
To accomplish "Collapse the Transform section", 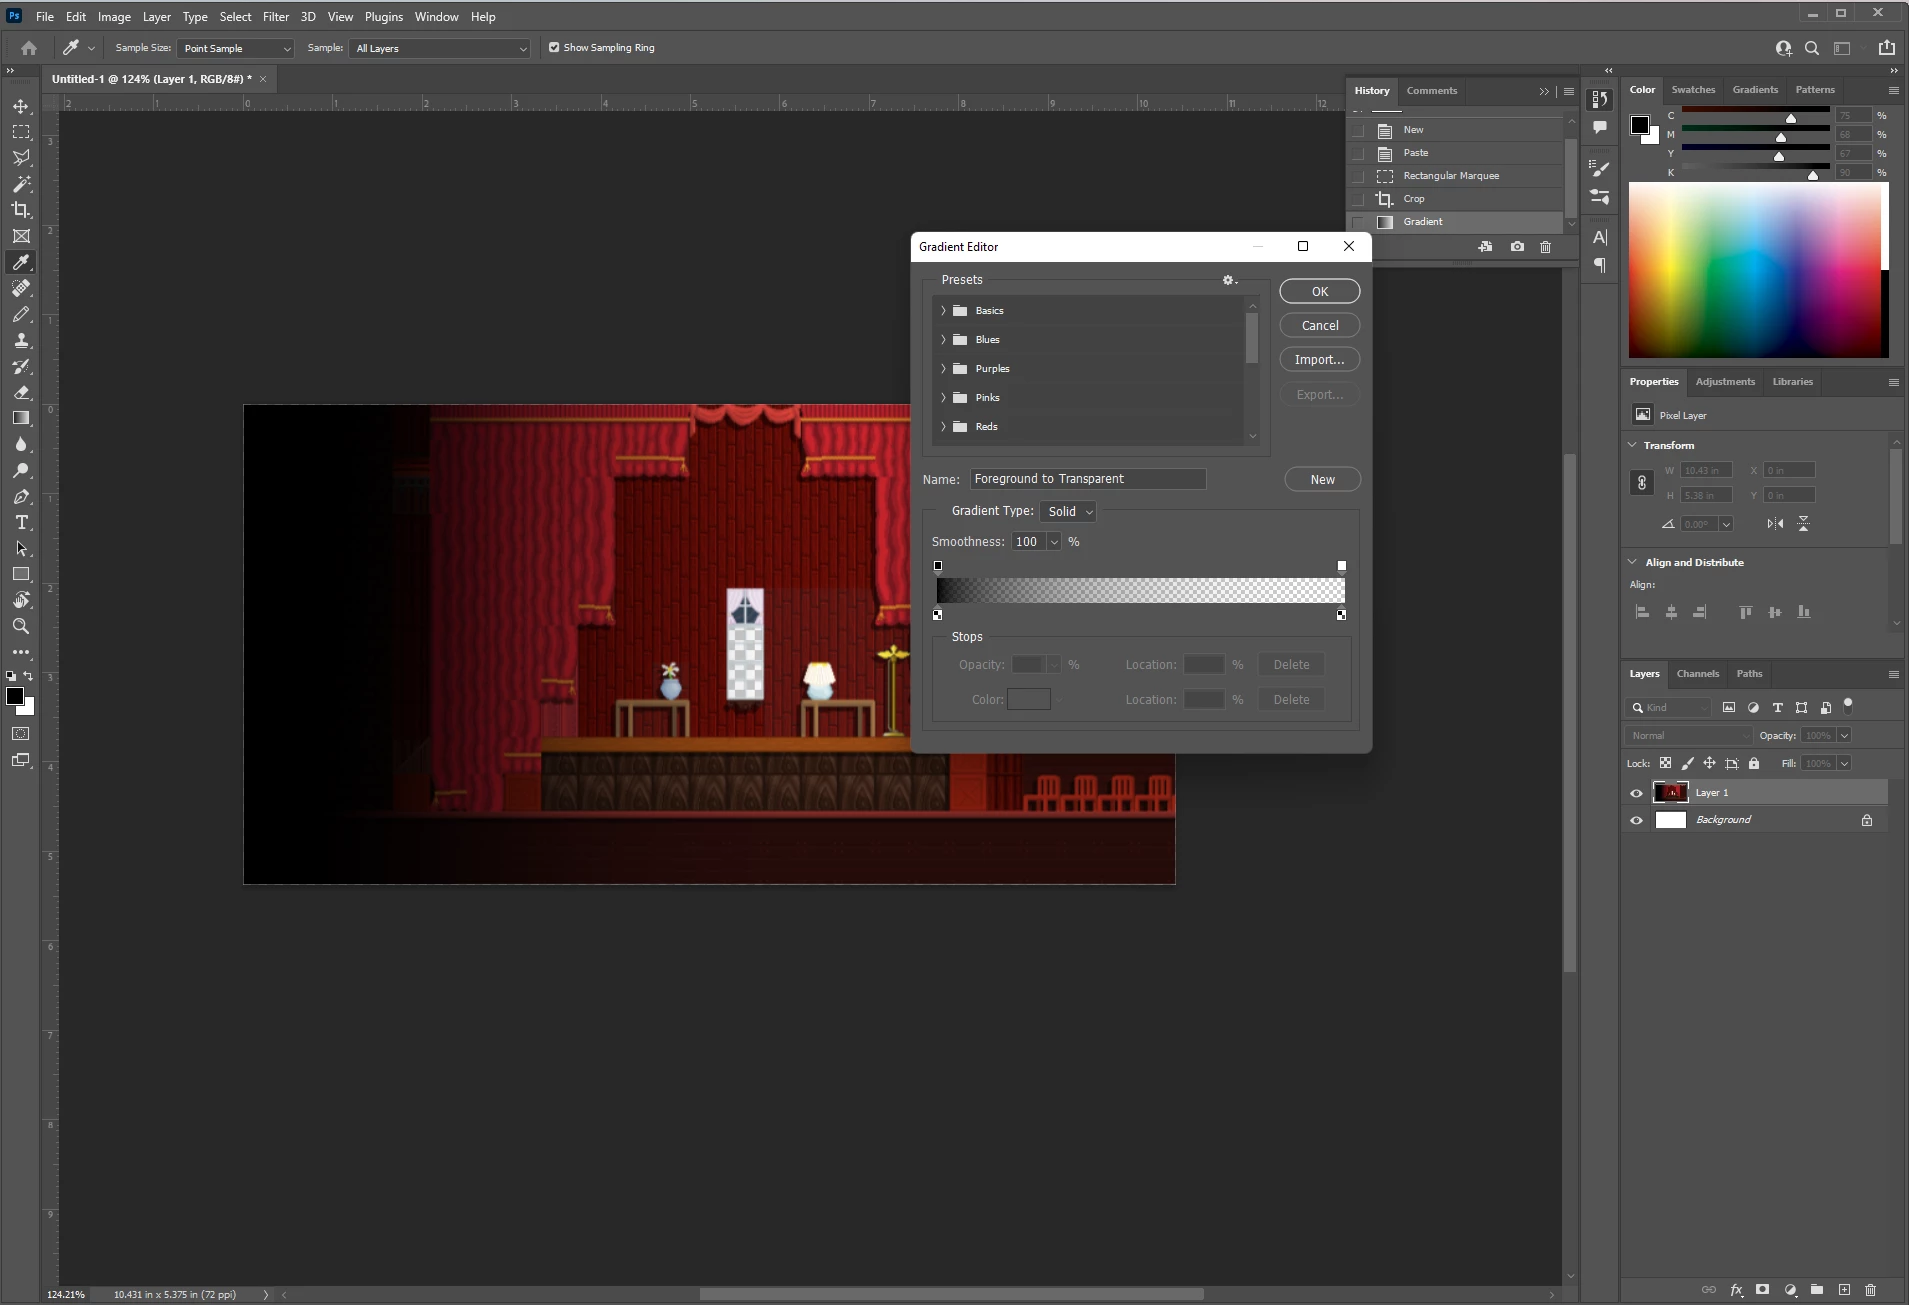I will pyautogui.click(x=1633, y=445).
